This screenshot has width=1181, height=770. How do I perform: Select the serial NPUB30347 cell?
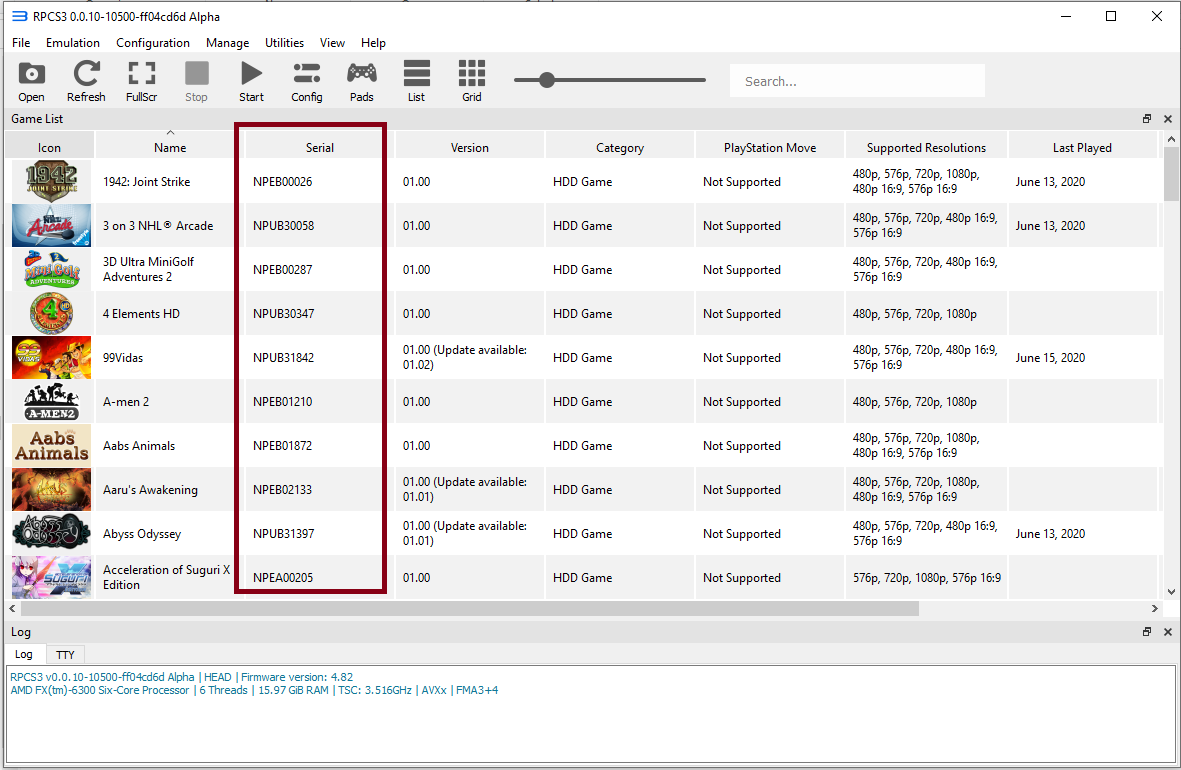(319, 313)
